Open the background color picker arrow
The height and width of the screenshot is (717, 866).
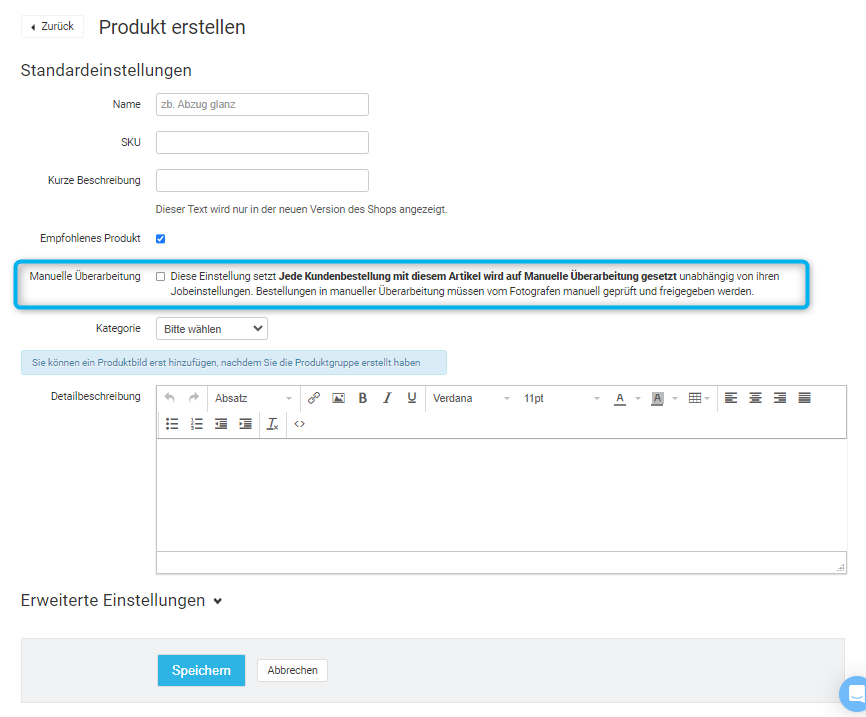point(675,398)
